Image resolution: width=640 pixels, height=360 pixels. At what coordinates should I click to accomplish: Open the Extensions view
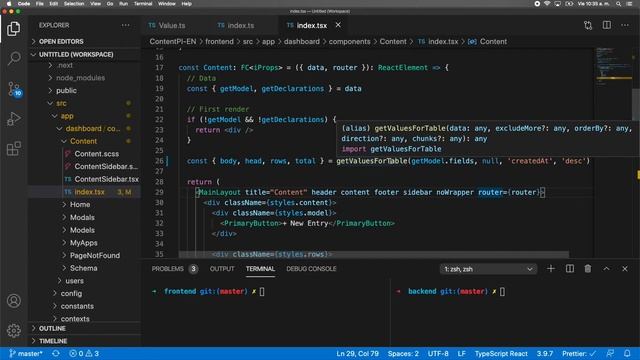point(13,149)
